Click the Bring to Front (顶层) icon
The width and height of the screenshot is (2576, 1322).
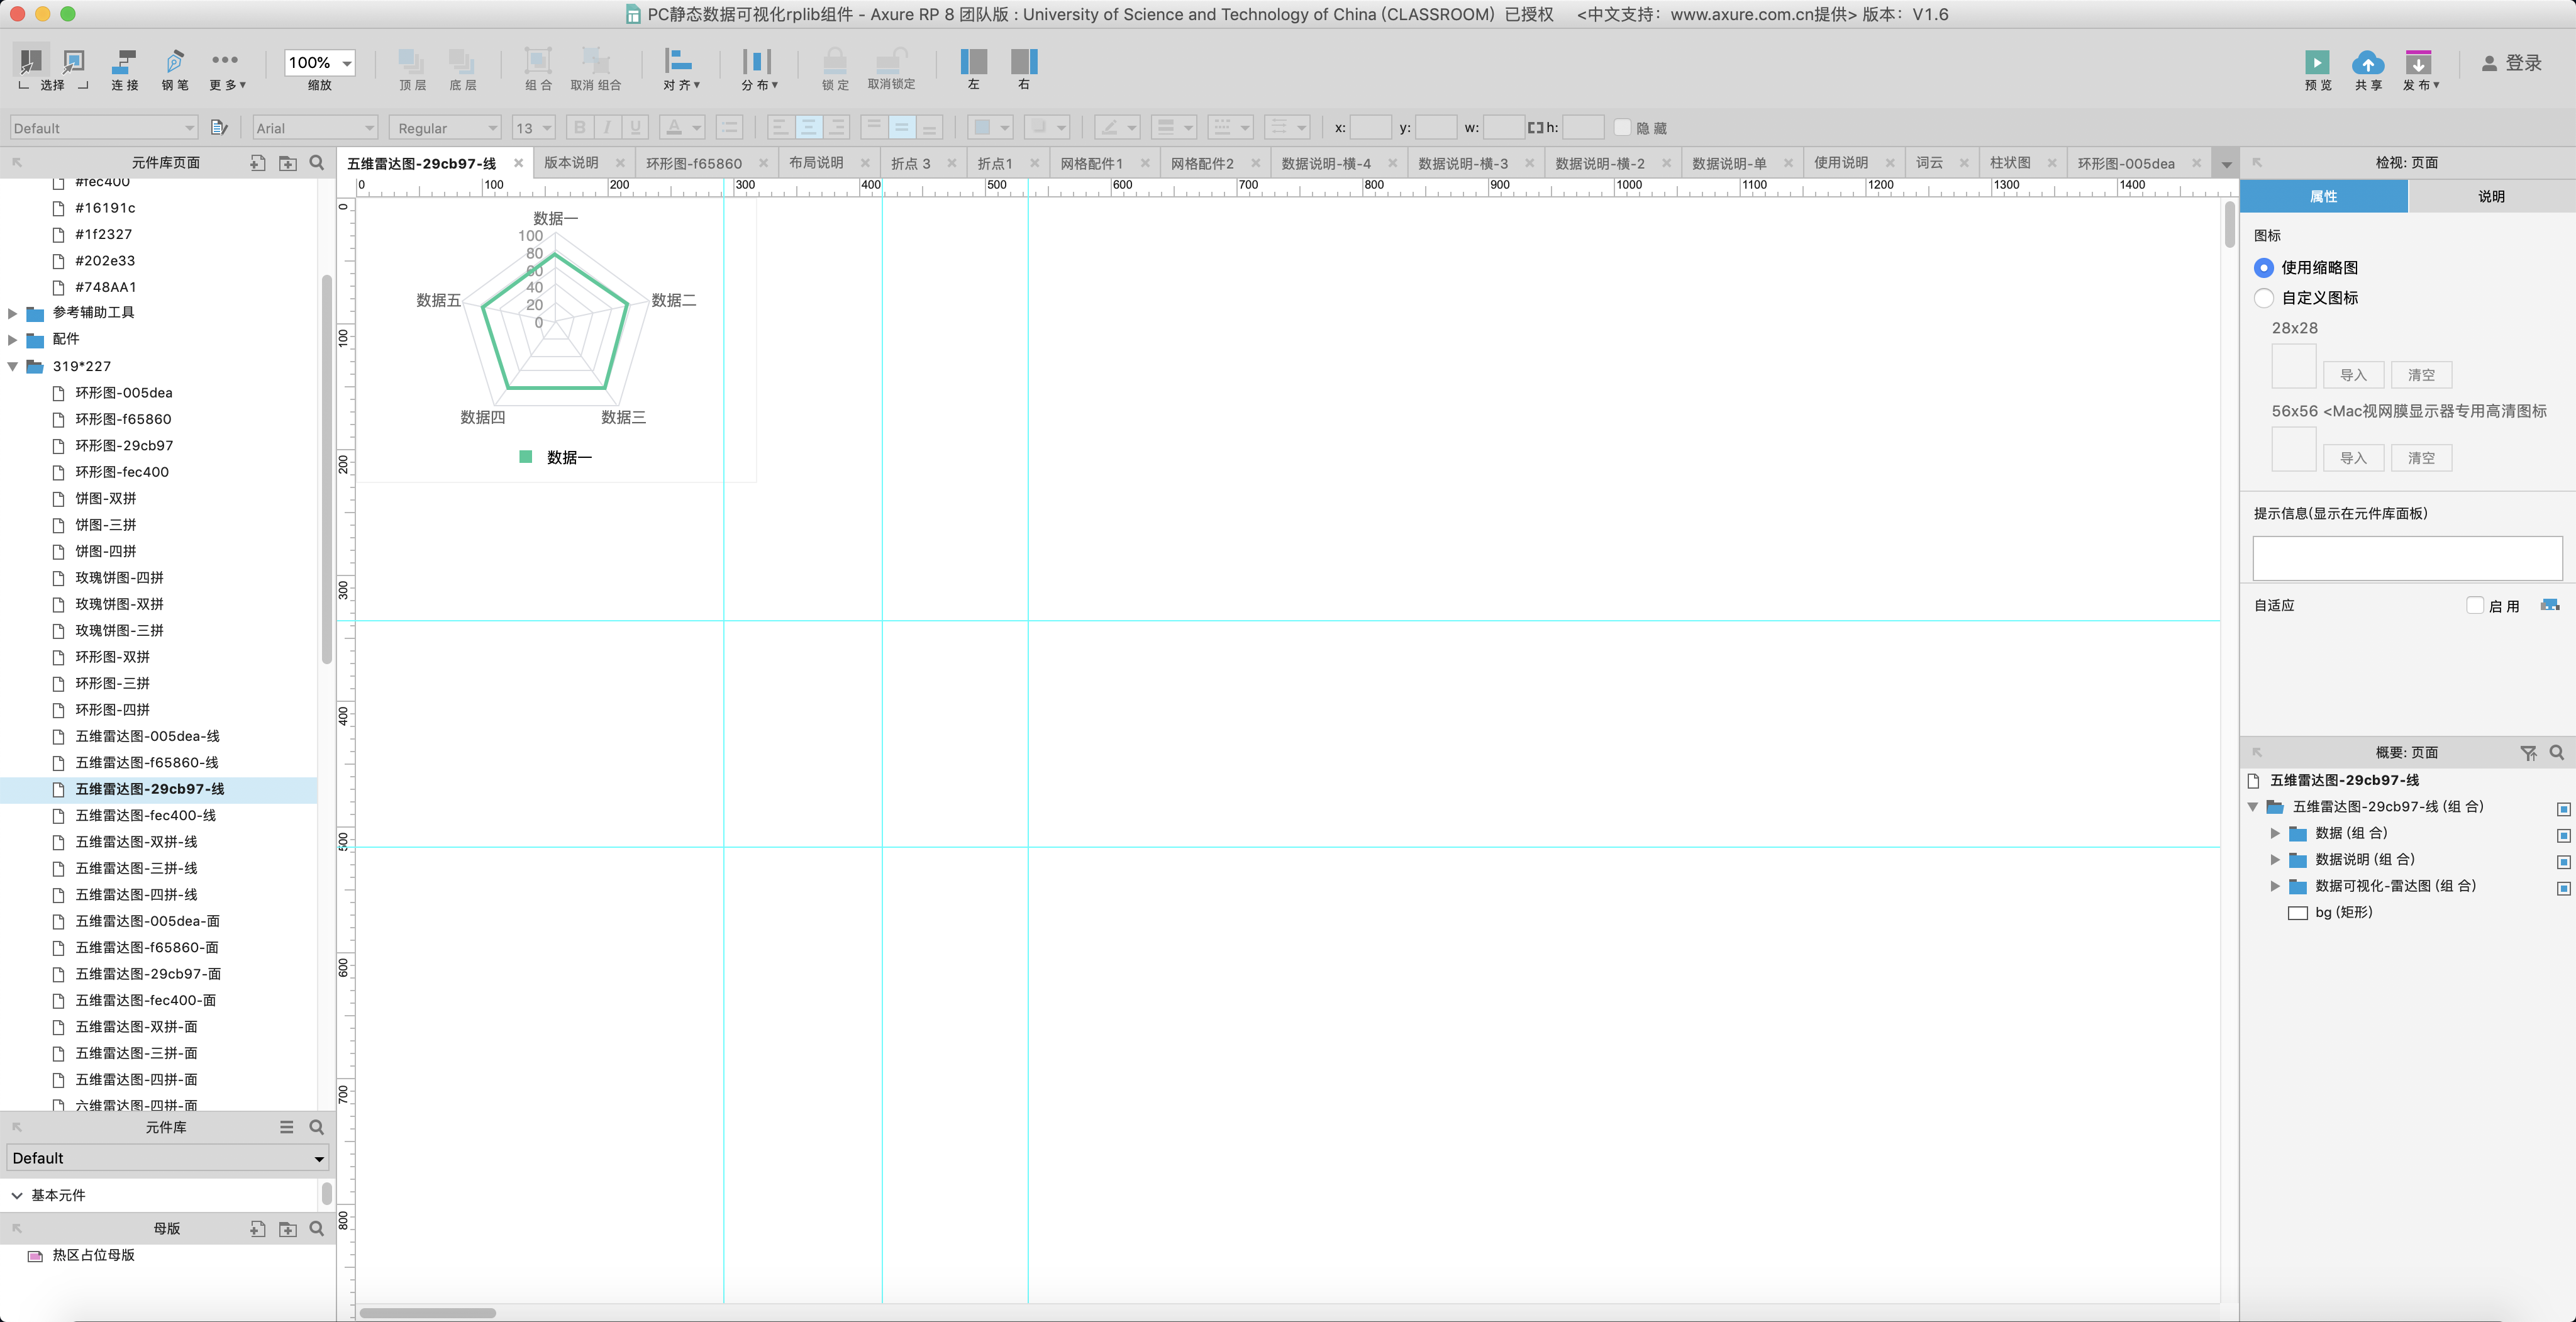(x=411, y=61)
